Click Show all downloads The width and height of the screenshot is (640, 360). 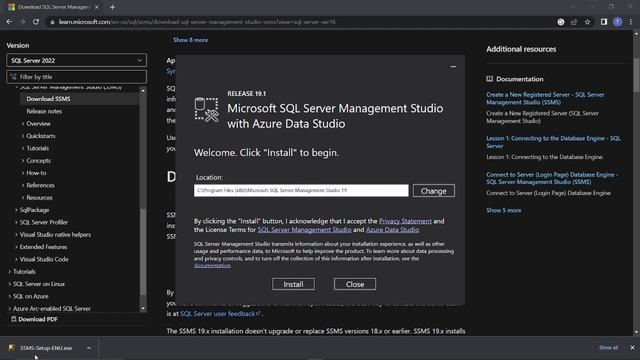click(x=608, y=348)
